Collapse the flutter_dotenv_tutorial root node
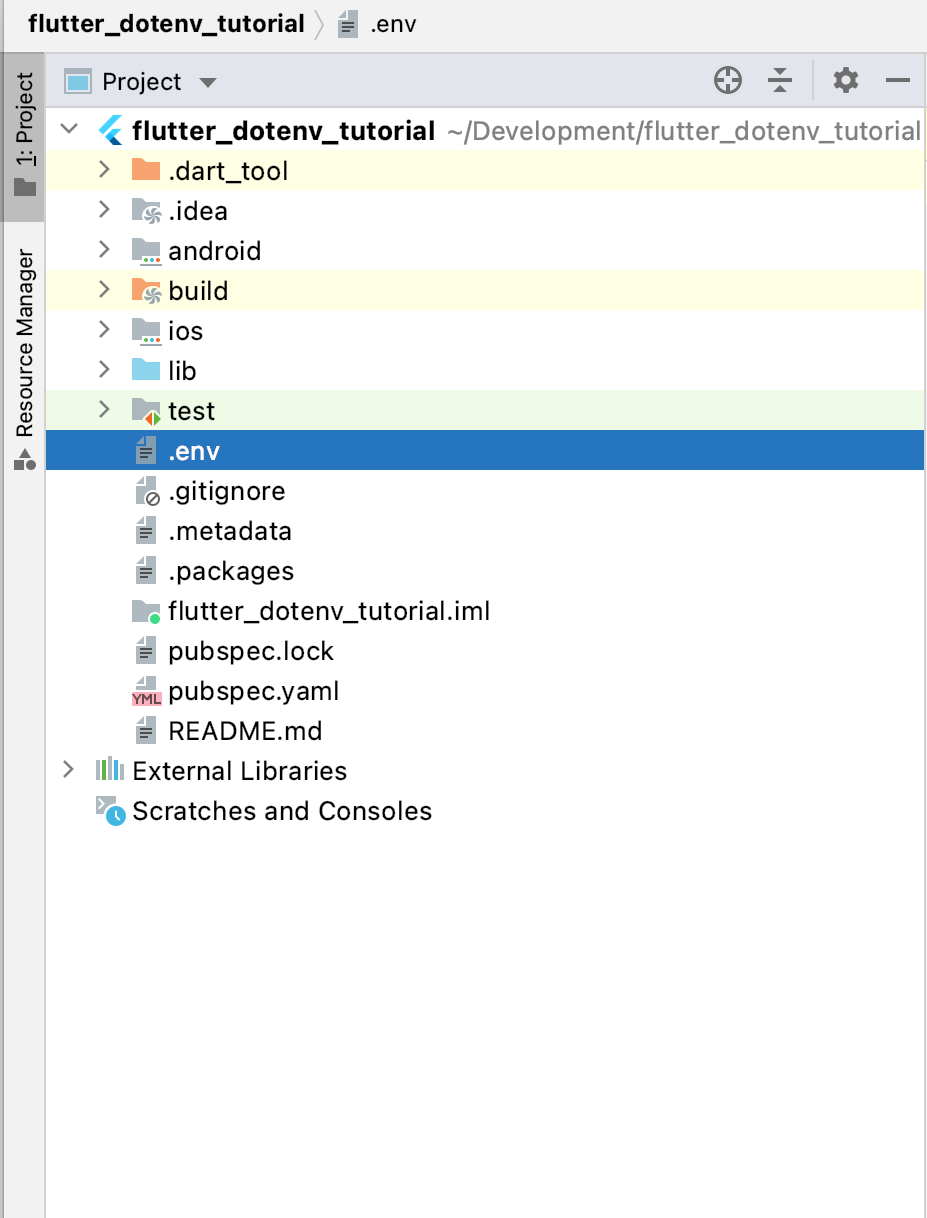 coord(69,130)
